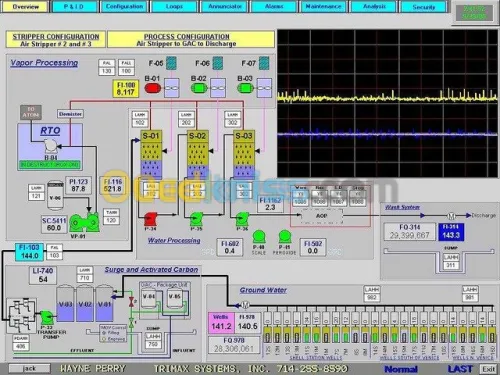The height and width of the screenshot is (375, 500).
Task: Toggle the Ground Water motor valve
Action: point(245,305)
